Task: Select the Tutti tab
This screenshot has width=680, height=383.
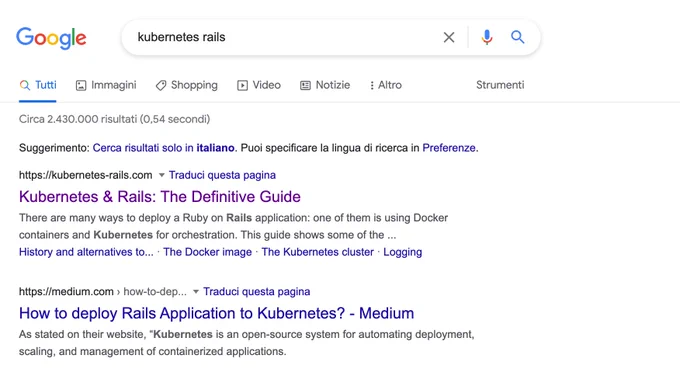Action: (38, 85)
